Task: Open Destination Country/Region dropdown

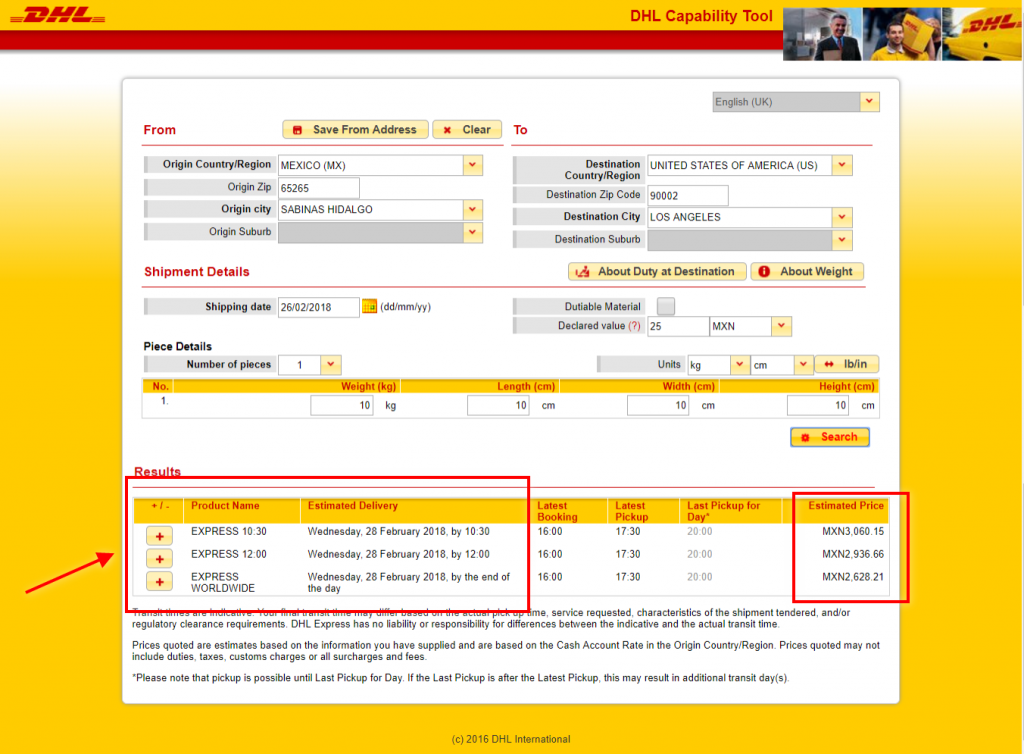Action: click(x=842, y=165)
